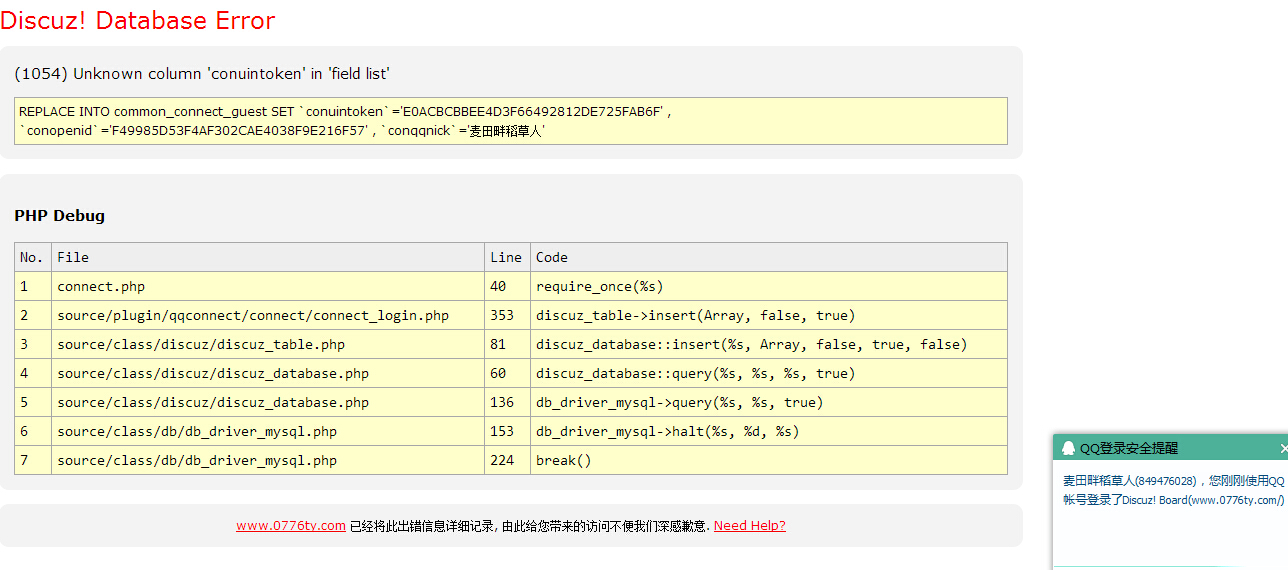The height and width of the screenshot is (570, 1288).
Task: Open the www.0776ty.com link
Action: 291,526
